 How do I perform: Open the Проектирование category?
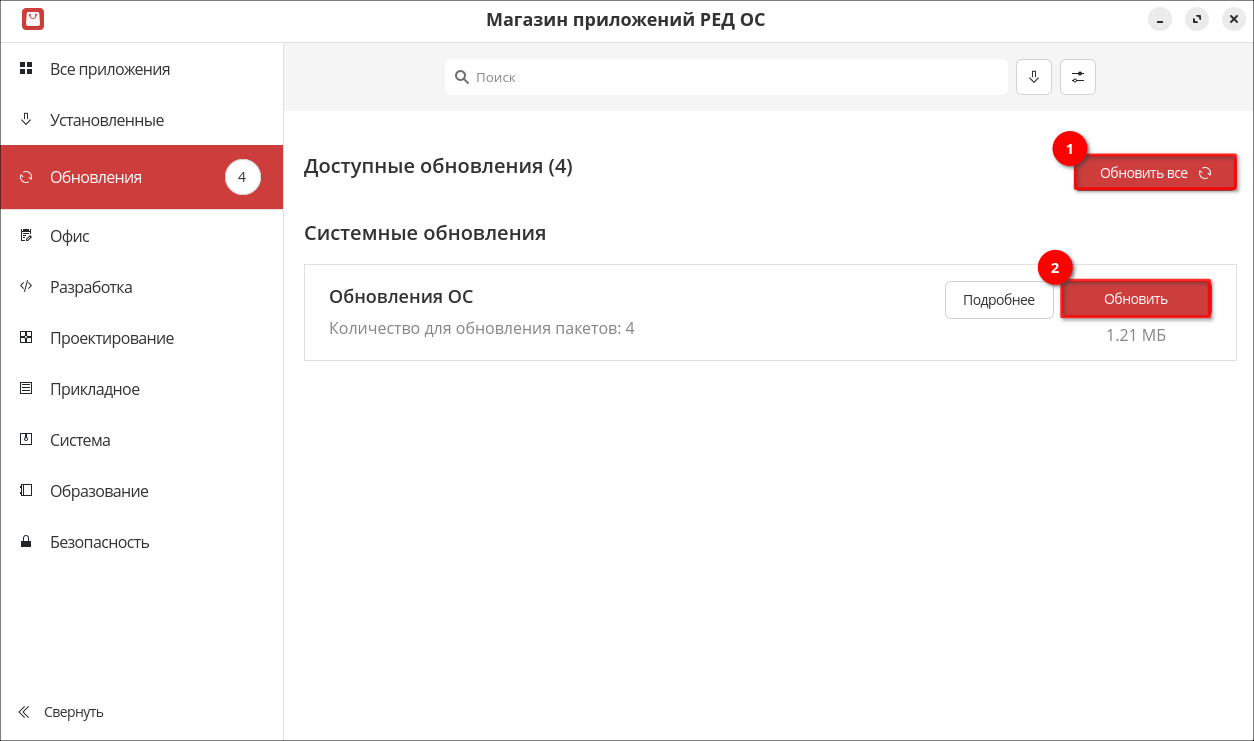click(112, 338)
